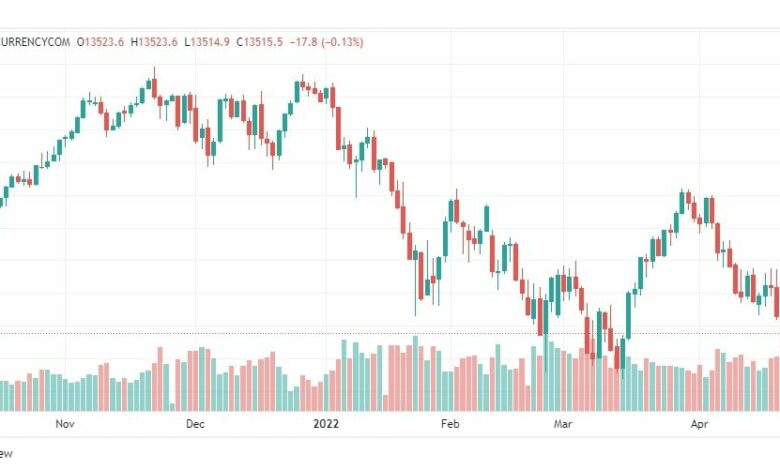Select the long-wick candle at late January low

point(415,279)
